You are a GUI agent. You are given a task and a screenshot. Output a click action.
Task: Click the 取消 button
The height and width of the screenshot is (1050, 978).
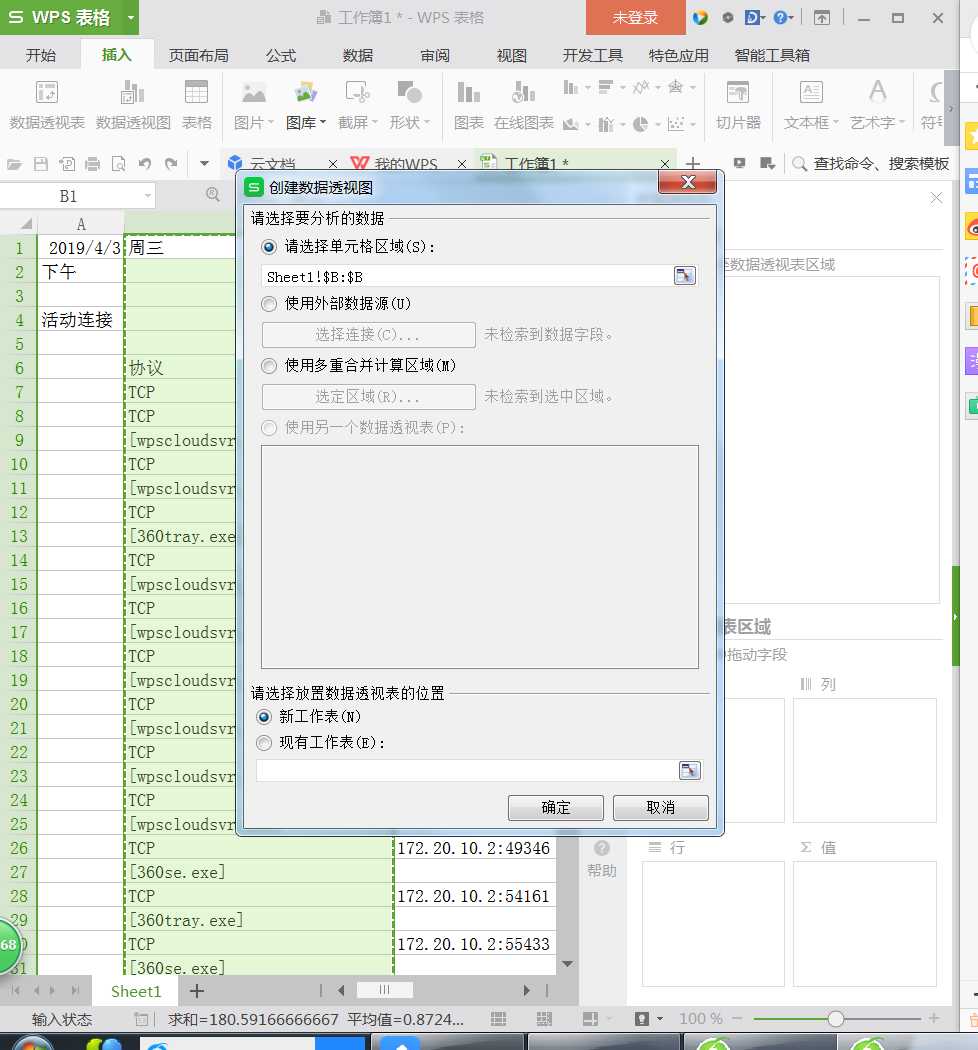coord(660,808)
